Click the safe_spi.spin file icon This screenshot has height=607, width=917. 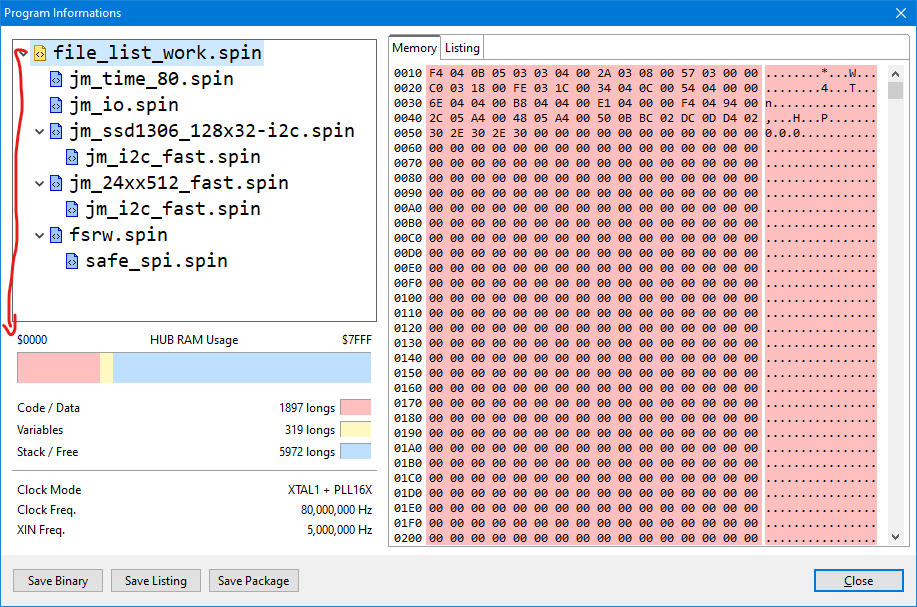pyautogui.click(x=72, y=261)
